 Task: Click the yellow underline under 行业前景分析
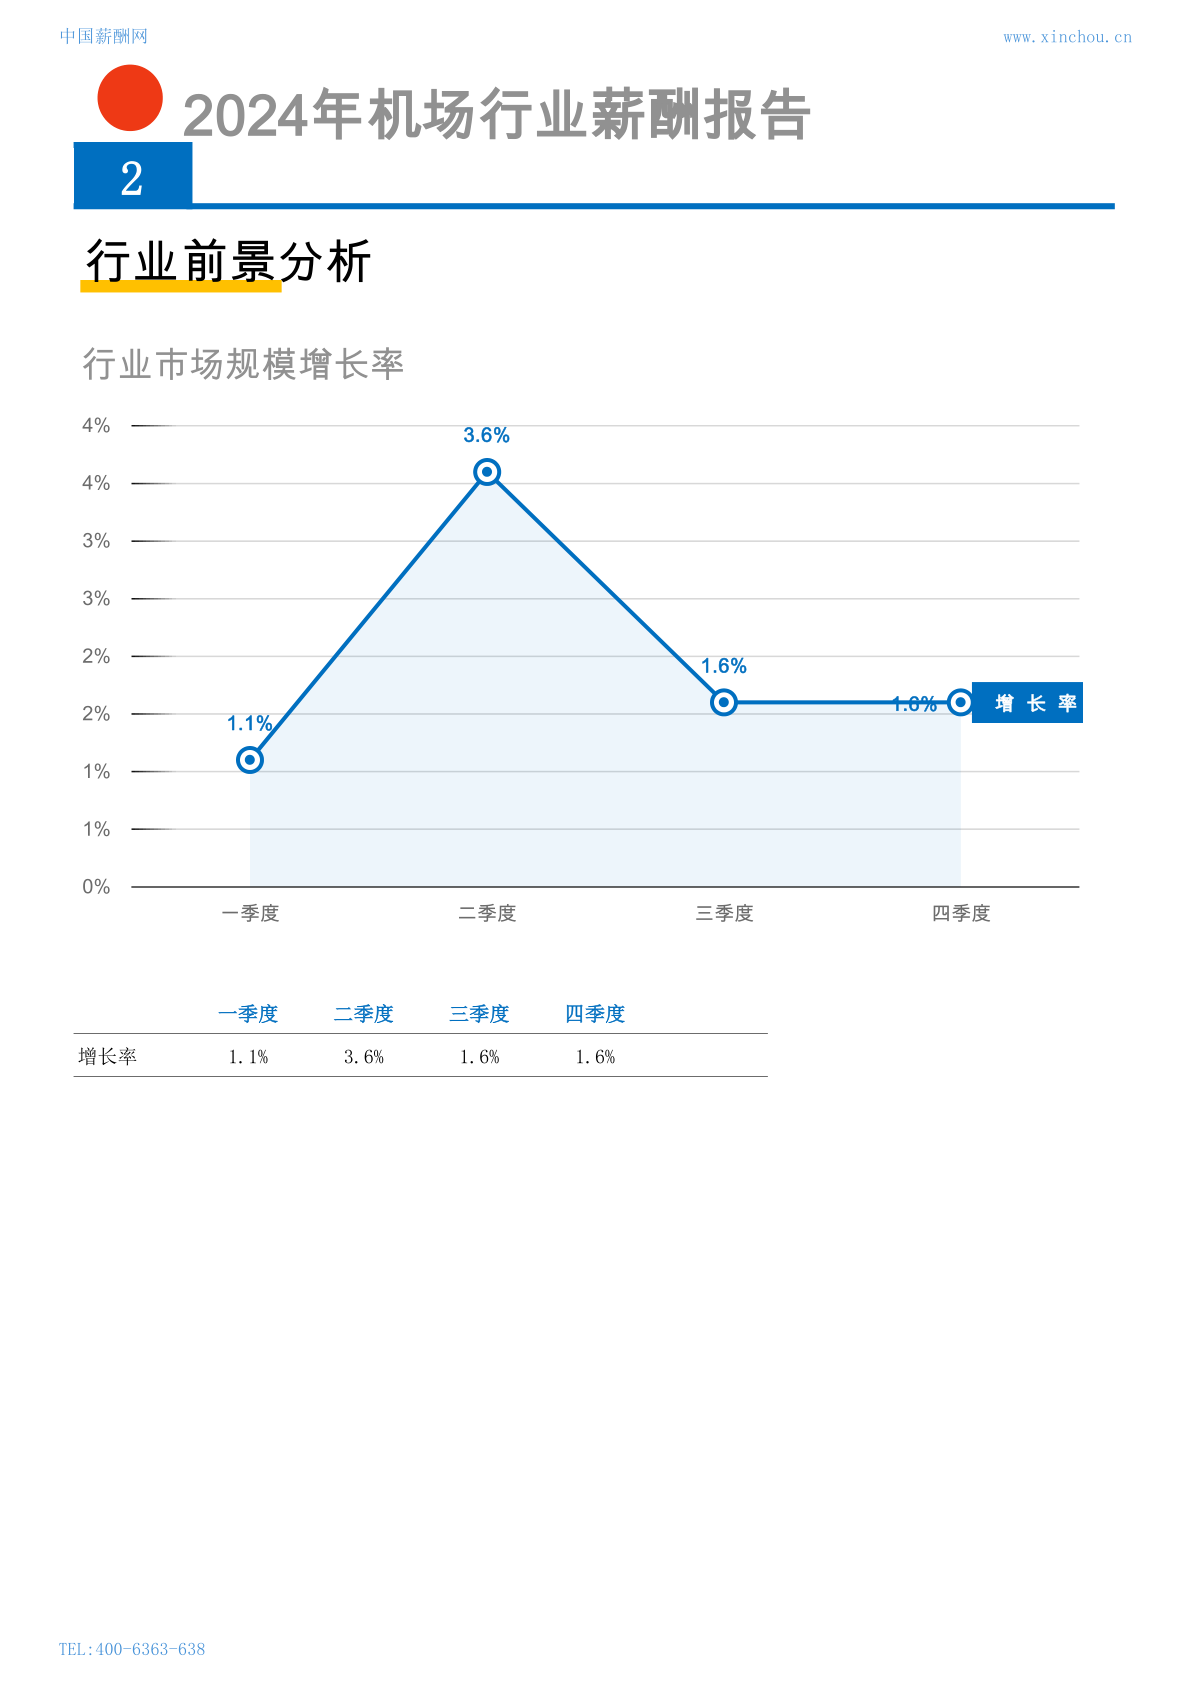(x=181, y=287)
